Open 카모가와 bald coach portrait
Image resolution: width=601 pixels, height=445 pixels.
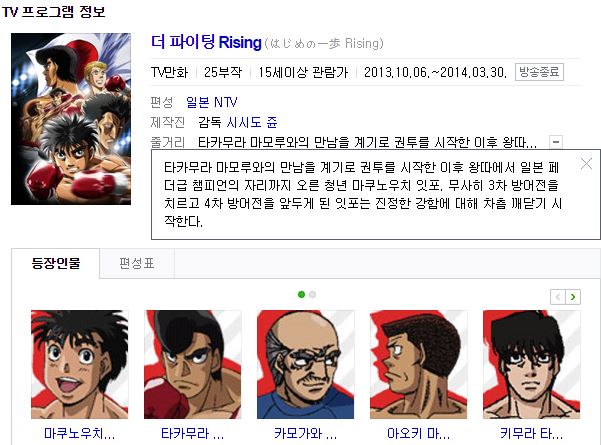305,365
